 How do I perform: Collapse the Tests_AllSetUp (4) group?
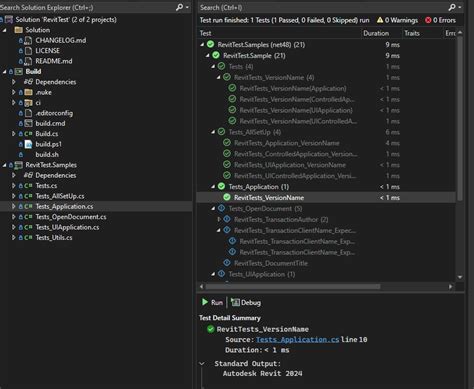[213, 132]
